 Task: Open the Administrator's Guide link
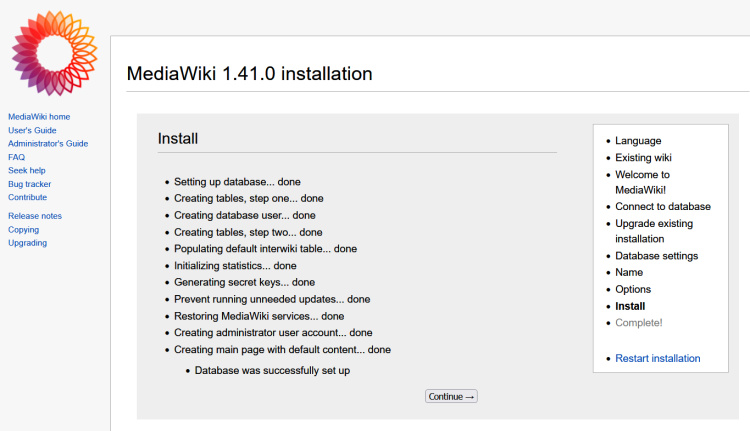click(x=48, y=144)
